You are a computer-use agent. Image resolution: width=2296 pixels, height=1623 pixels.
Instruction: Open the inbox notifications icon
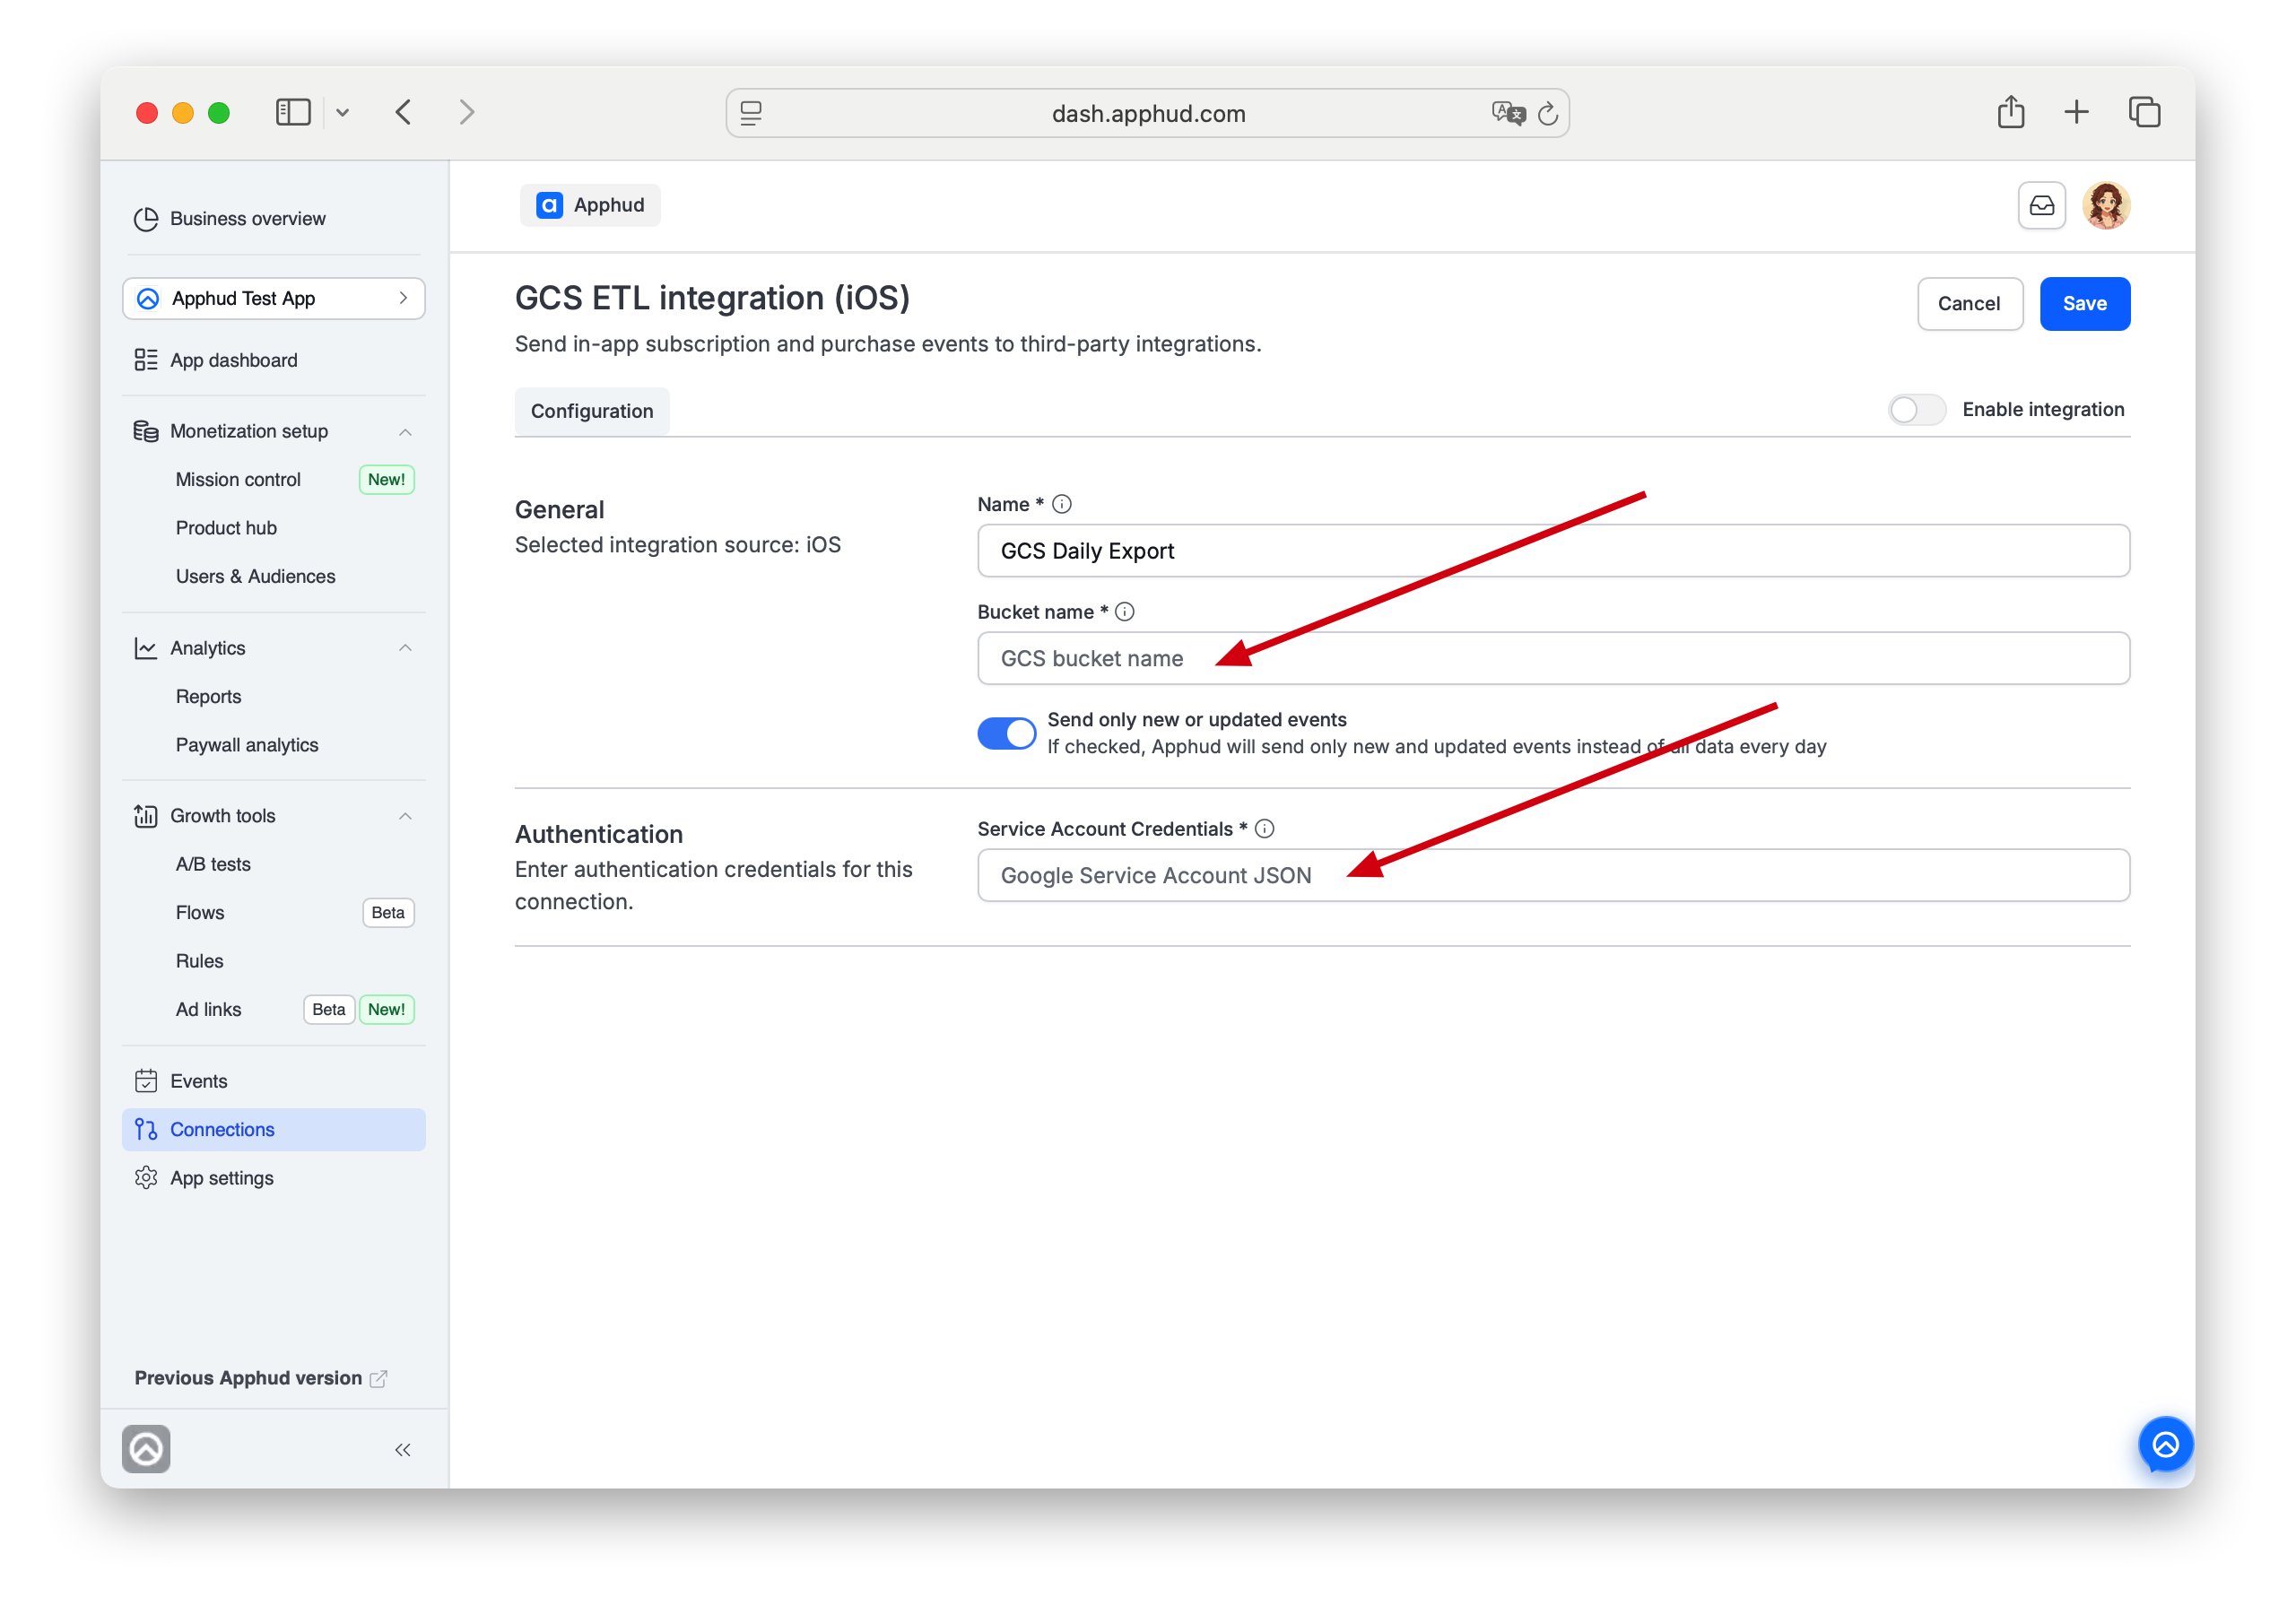[x=2041, y=205]
